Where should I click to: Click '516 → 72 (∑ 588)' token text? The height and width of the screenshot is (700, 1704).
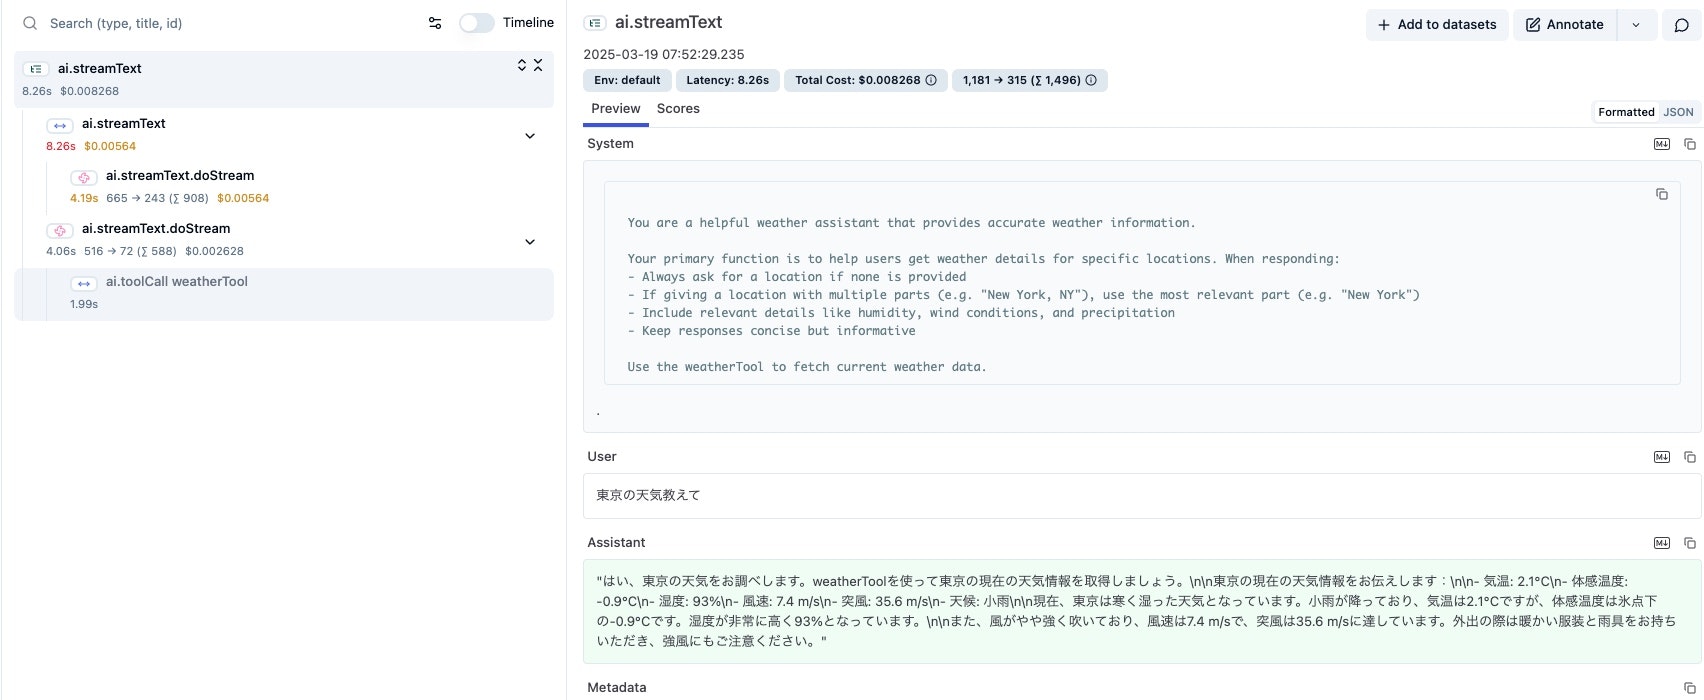click(x=130, y=251)
